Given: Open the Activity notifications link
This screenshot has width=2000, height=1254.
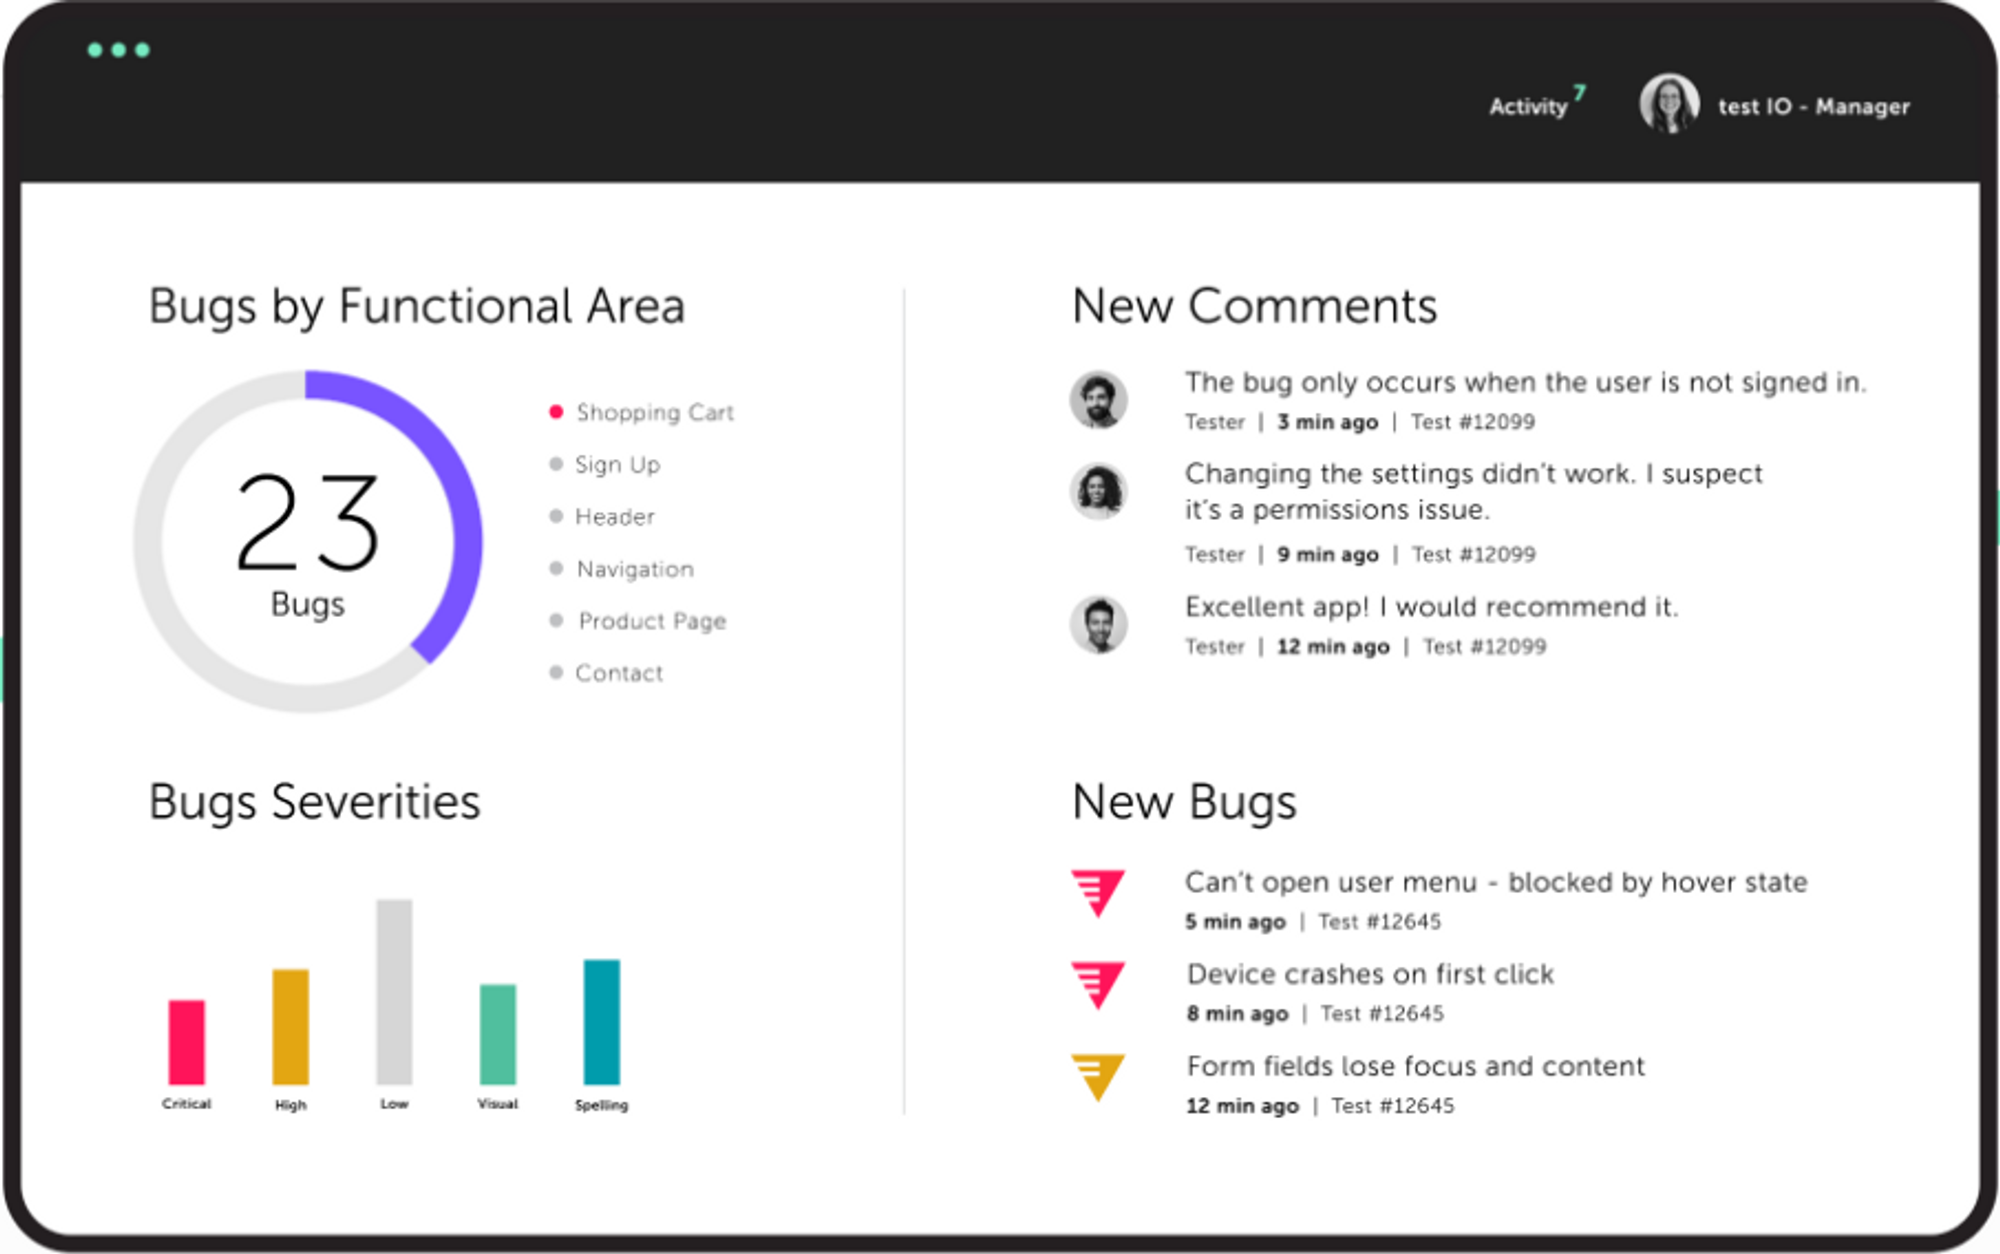Looking at the screenshot, I should [x=1528, y=107].
